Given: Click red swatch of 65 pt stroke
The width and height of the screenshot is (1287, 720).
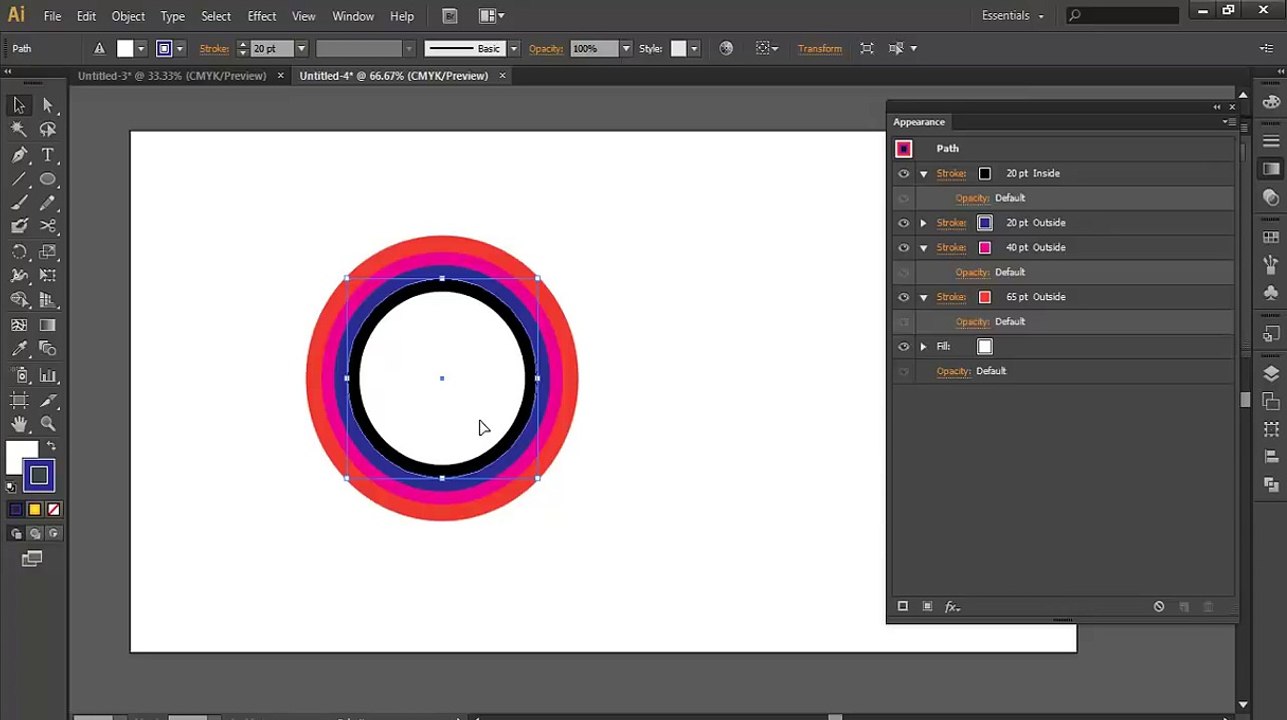Looking at the screenshot, I should pyautogui.click(x=985, y=297).
